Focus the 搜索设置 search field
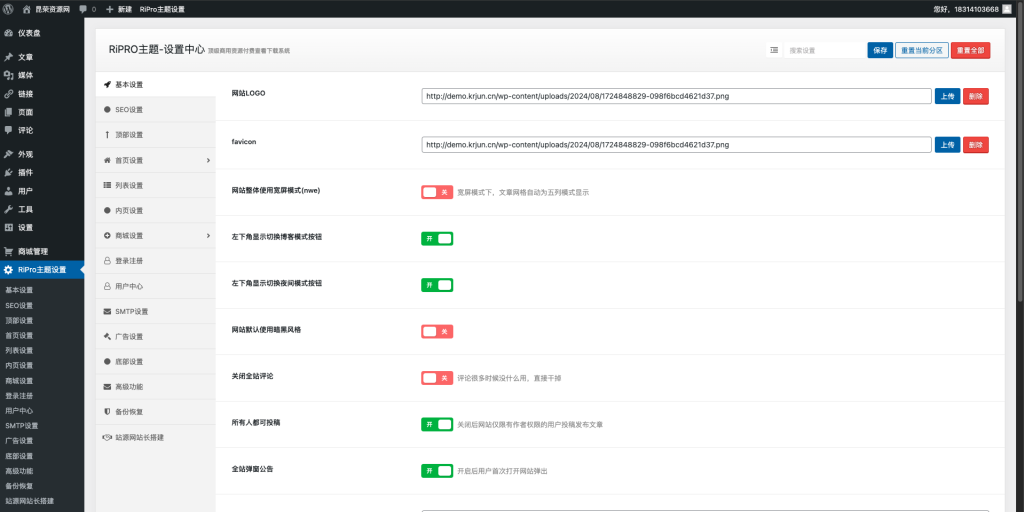The image size is (1024, 512). (x=825, y=50)
